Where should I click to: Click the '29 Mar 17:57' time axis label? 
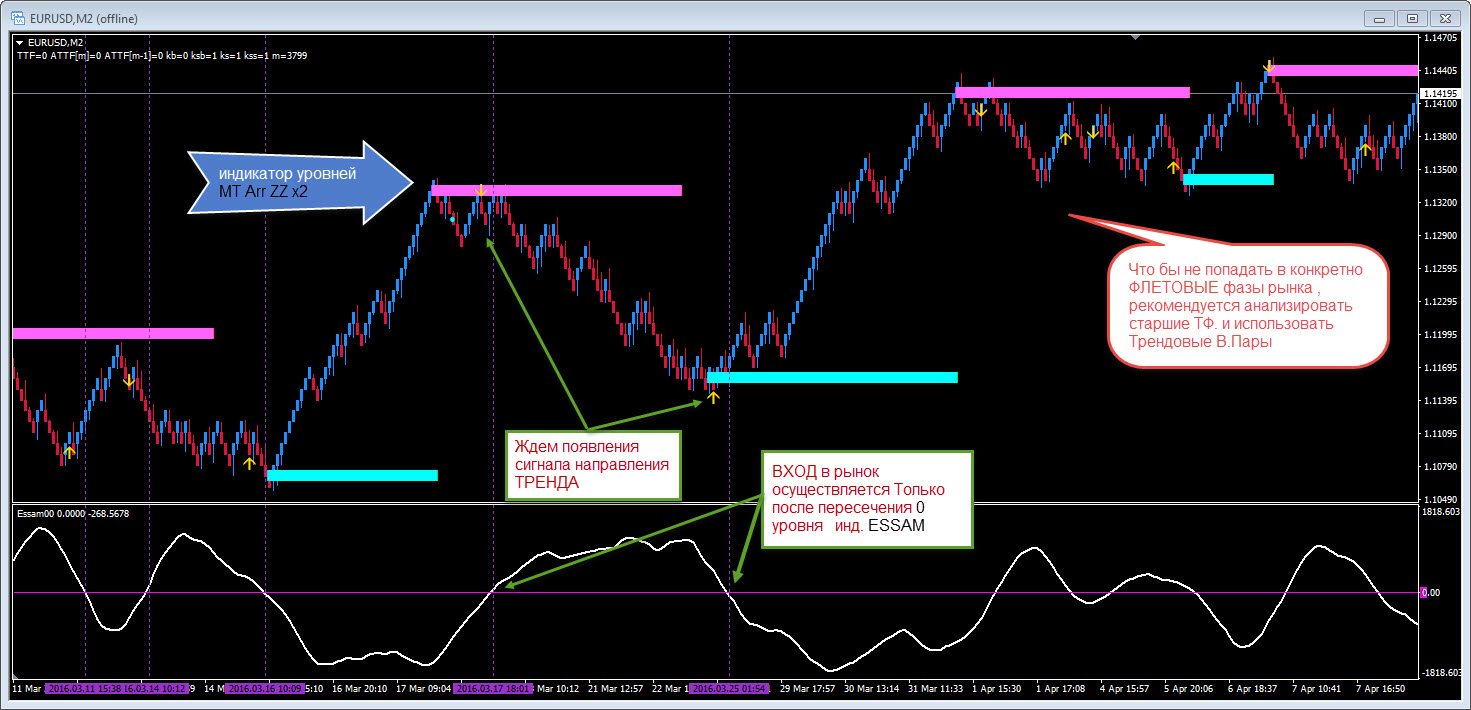point(807,689)
